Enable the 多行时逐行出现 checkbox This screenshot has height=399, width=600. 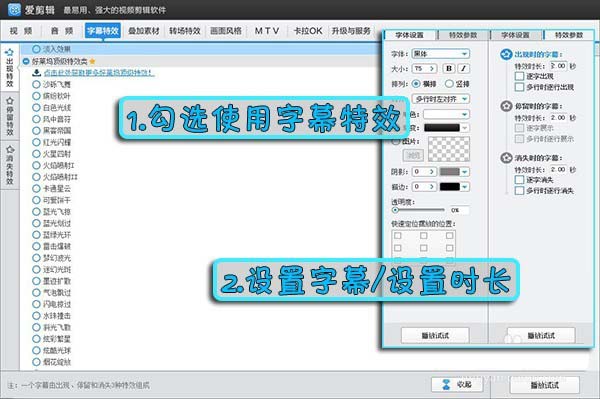click(x=519, y=87)
